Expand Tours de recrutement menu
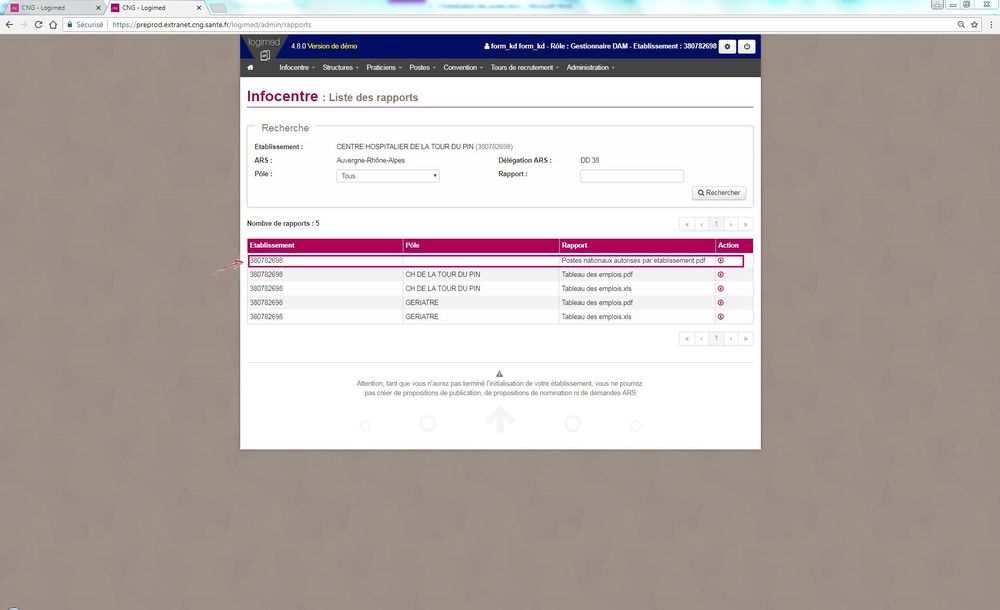The height and width of the screenshot is (610, 1000). coord(524,68)
